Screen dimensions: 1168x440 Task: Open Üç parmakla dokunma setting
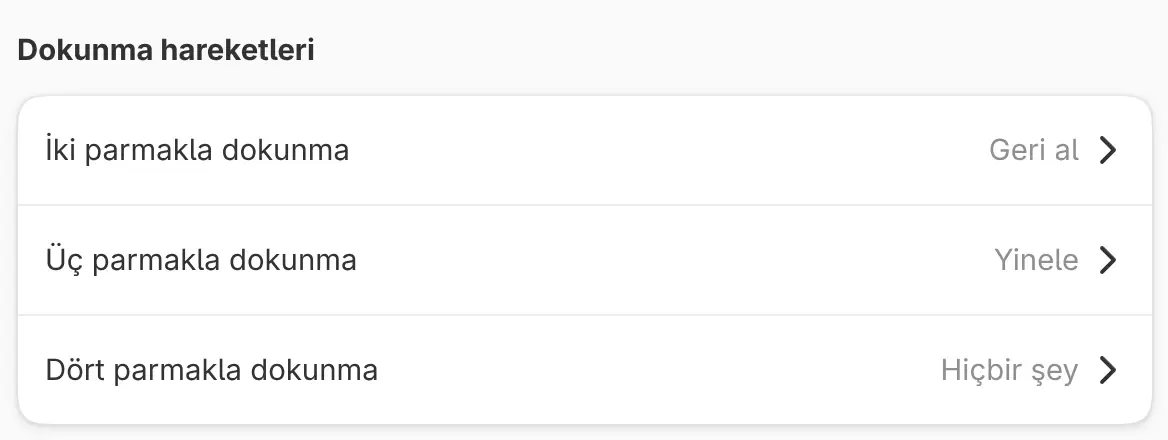pyautogui.click(x=585, y=260)
